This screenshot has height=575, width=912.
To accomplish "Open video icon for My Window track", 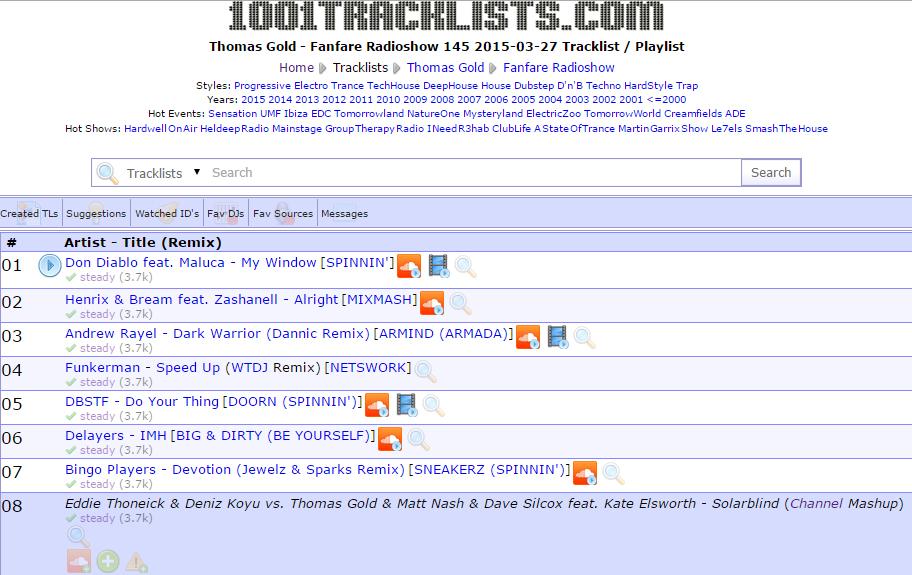I will click(438, 265).
